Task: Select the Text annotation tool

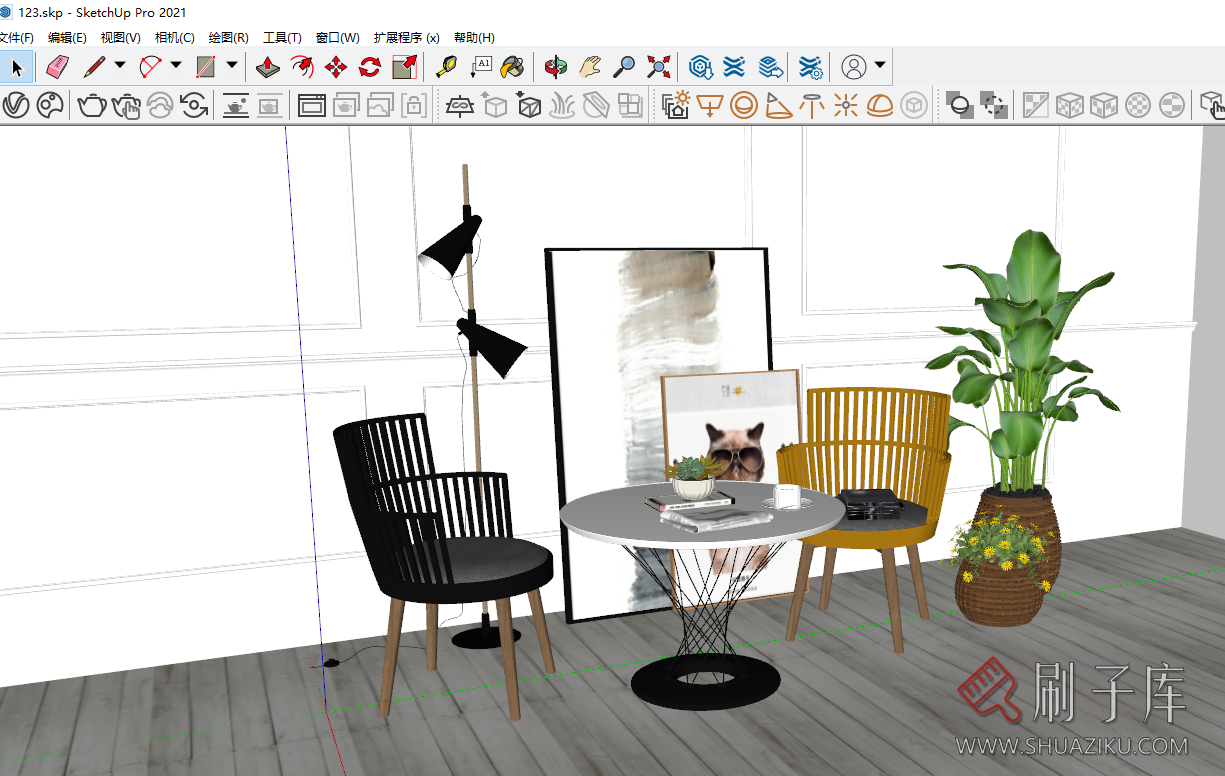Action: tap(481, 66)
